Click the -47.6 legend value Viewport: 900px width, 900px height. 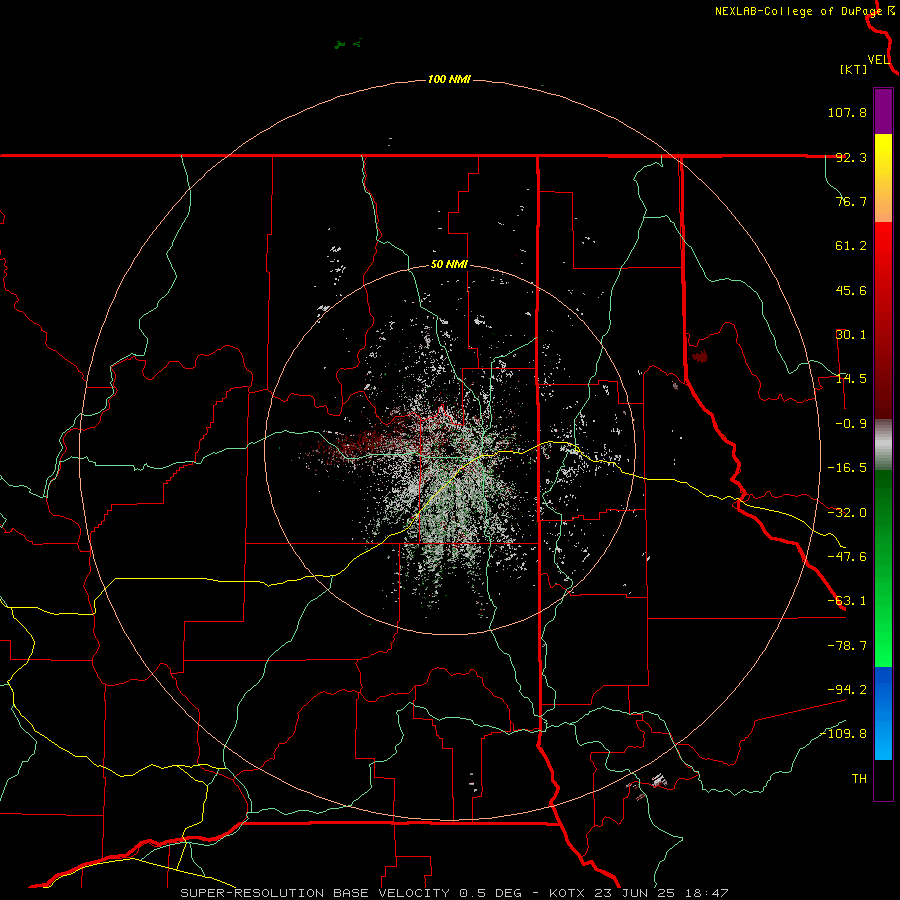(847, 557)
